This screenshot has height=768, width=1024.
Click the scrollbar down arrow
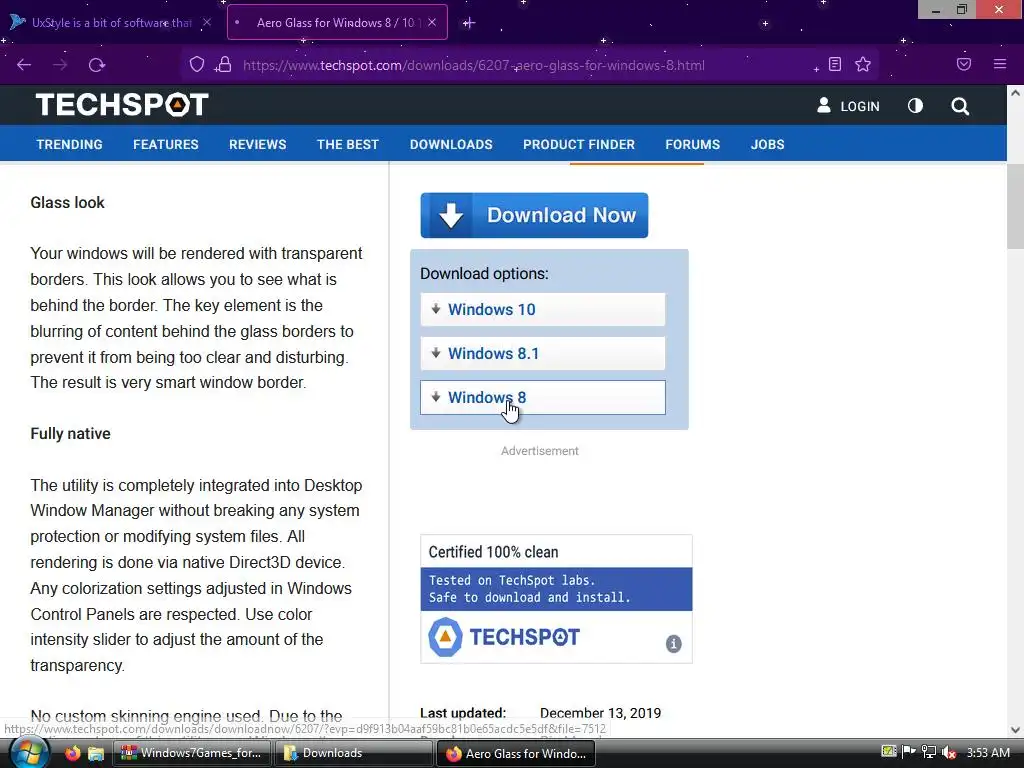click(x=1015, y=730)
